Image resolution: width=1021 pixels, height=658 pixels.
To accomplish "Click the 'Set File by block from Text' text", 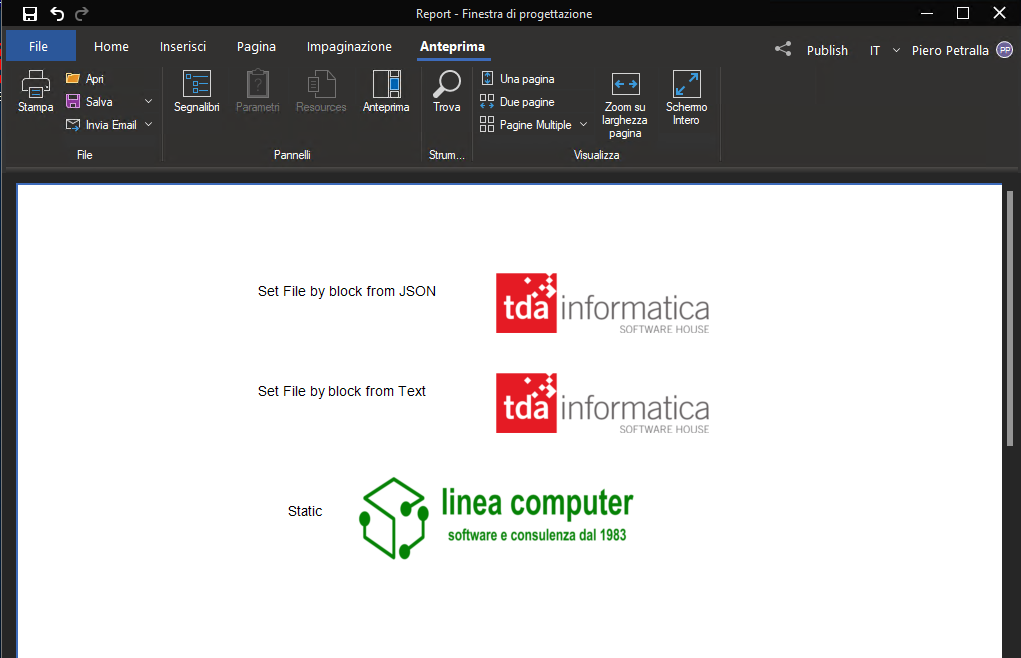I will coord(342,391).
